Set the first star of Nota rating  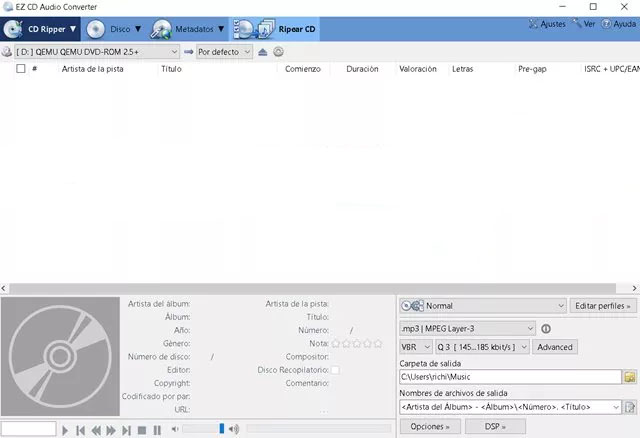coord(336,344)
